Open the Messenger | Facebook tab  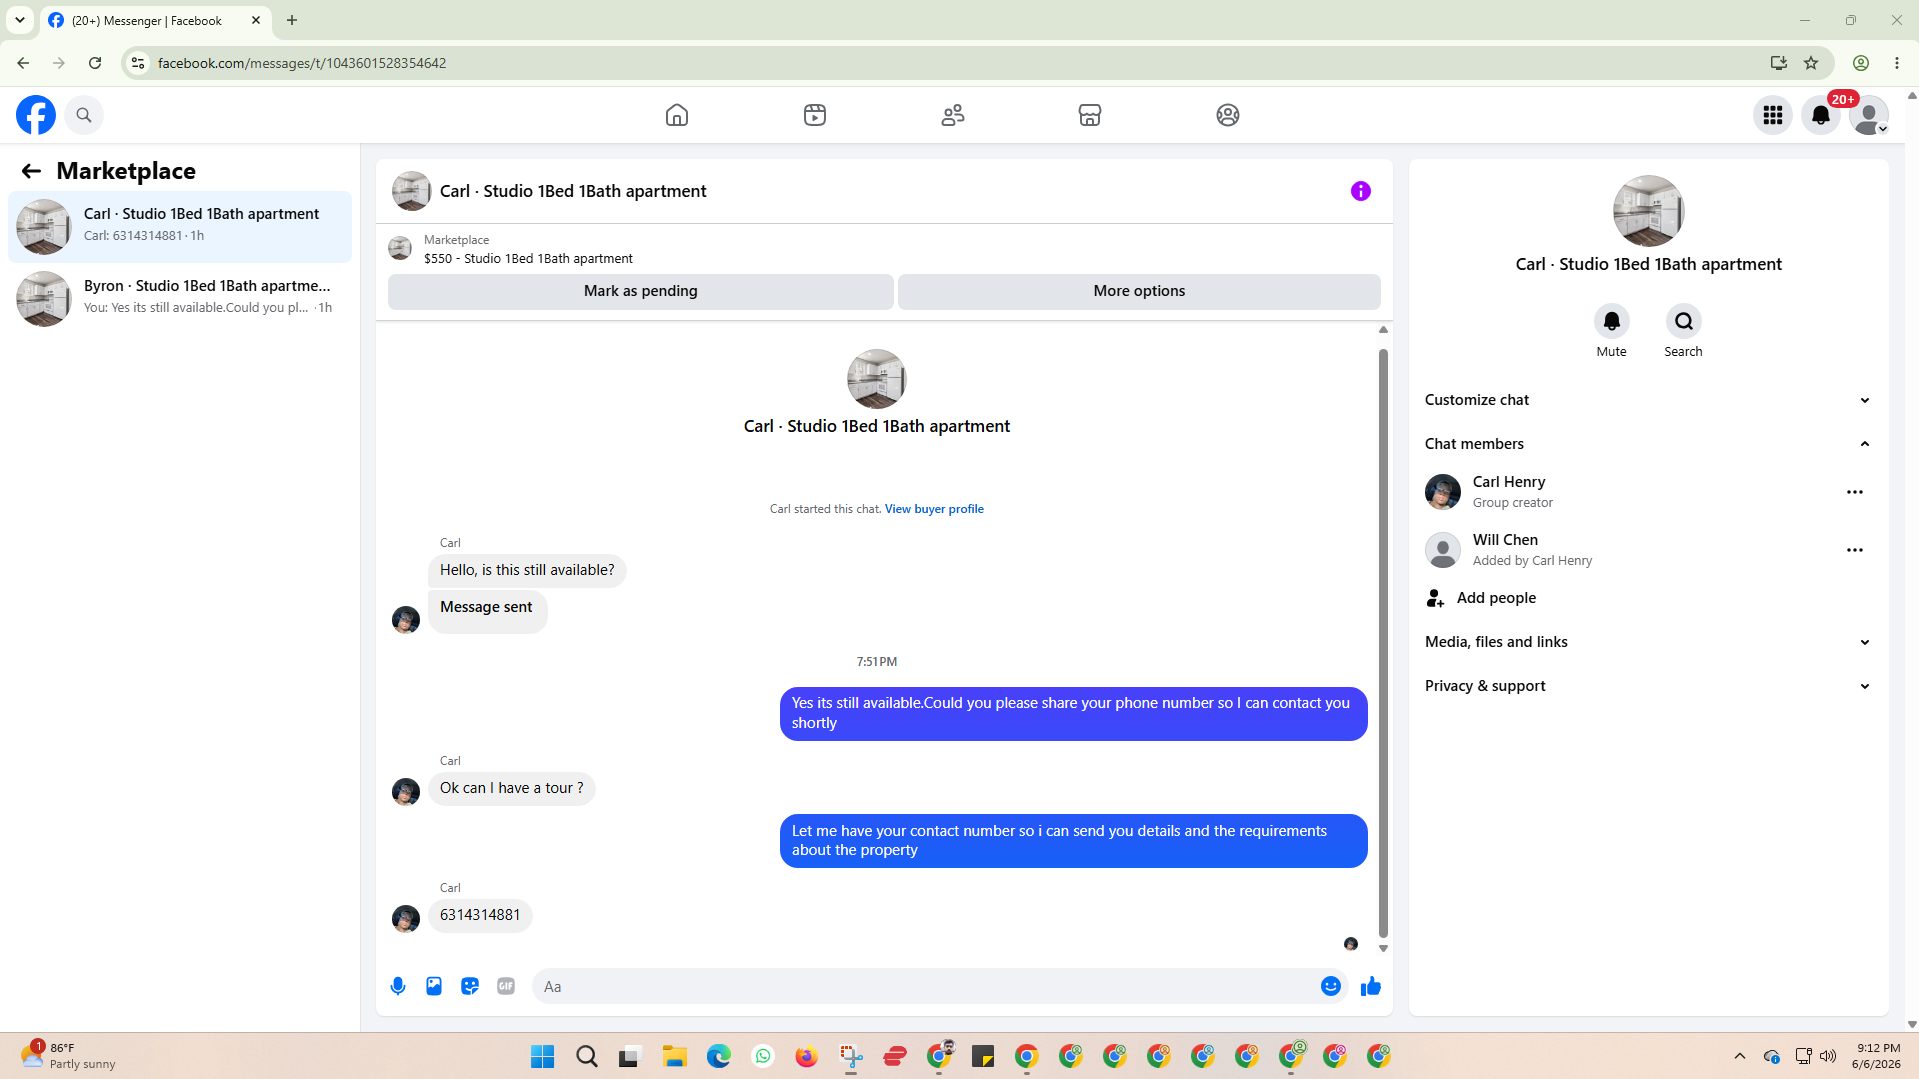(155, 20)
